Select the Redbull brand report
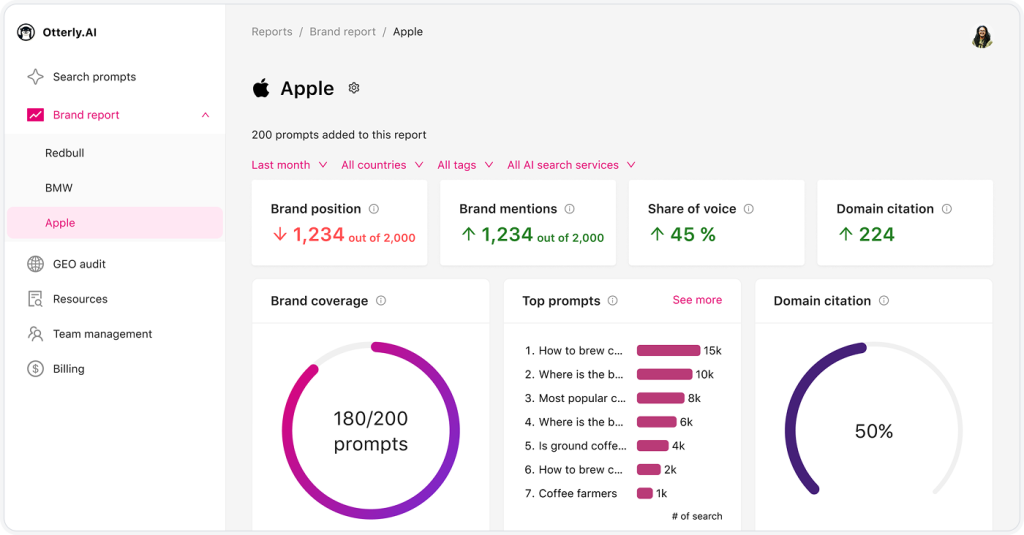Image resolution: width=1024 pixels, height=535 pixels. (x=65, y=153)
